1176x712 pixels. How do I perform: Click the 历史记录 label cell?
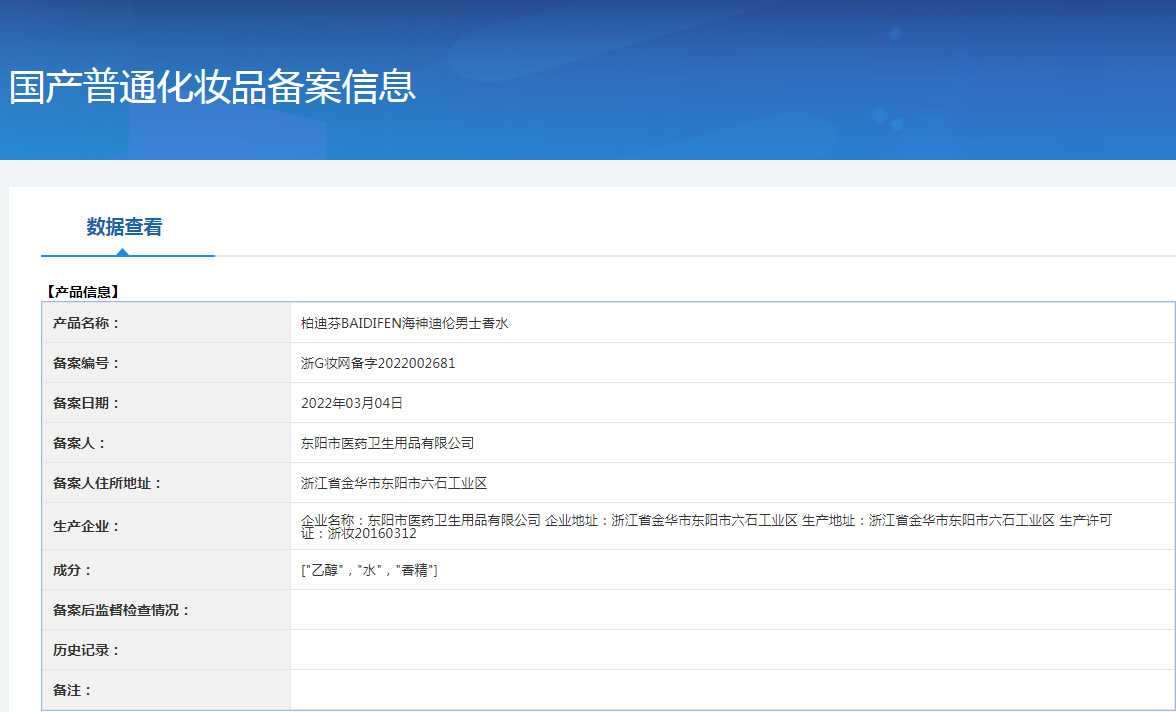click(x=166, y=650)
